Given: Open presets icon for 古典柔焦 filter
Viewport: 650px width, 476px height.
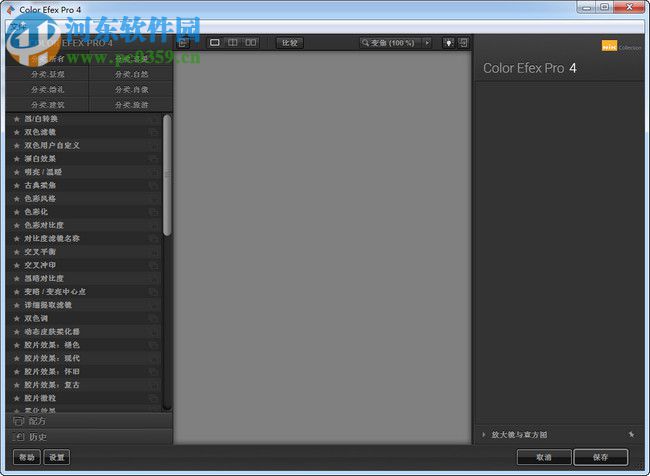Looking at the screenshot, I should [154, 185].
